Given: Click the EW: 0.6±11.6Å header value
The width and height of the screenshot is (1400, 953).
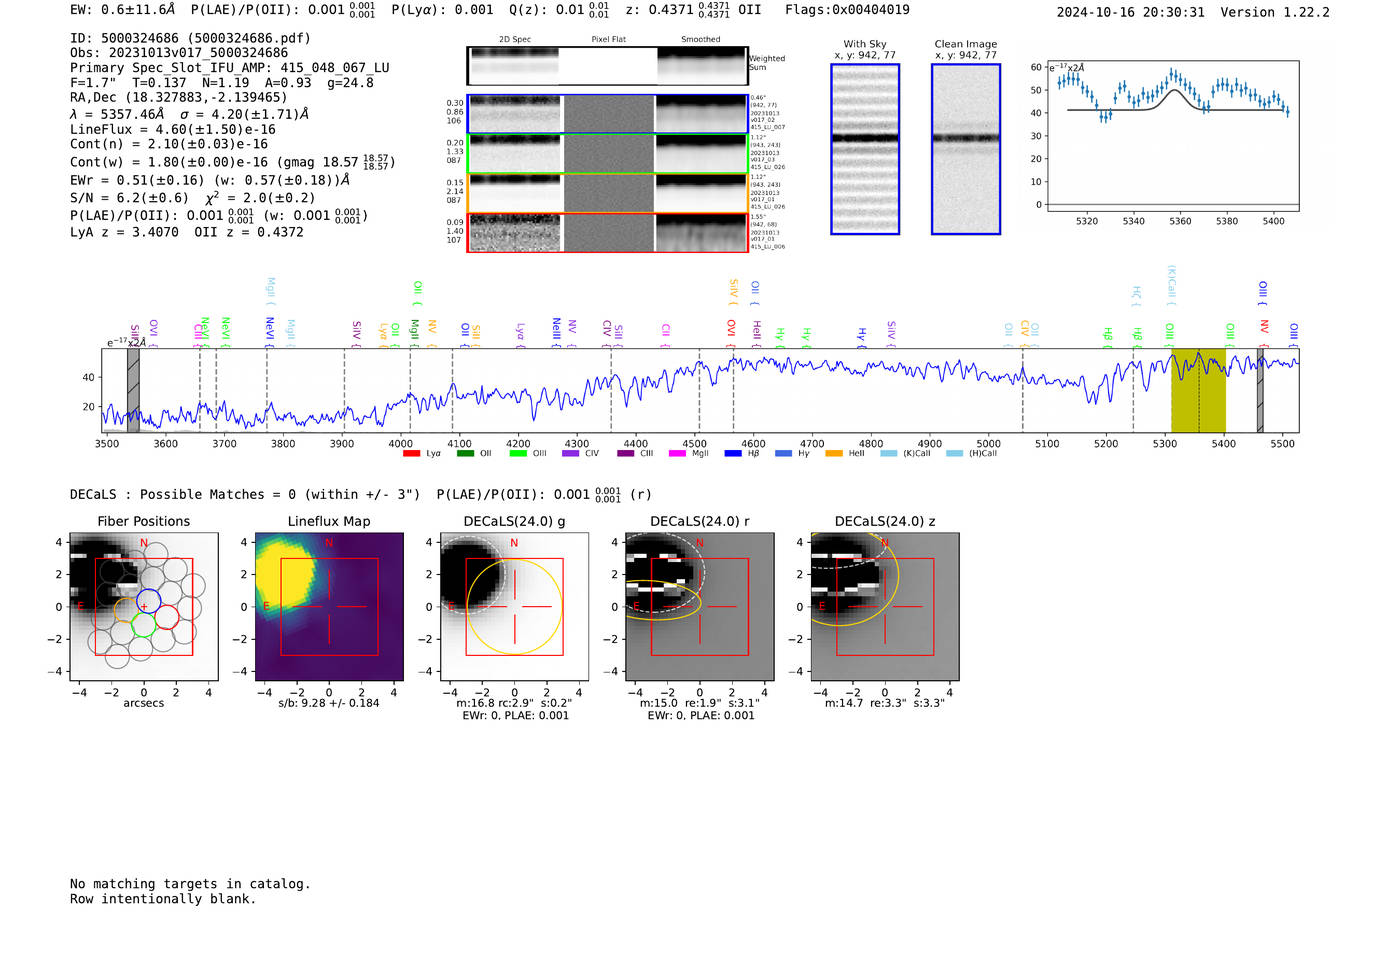Looking at the screenshot, I should [x=122, y=9].
